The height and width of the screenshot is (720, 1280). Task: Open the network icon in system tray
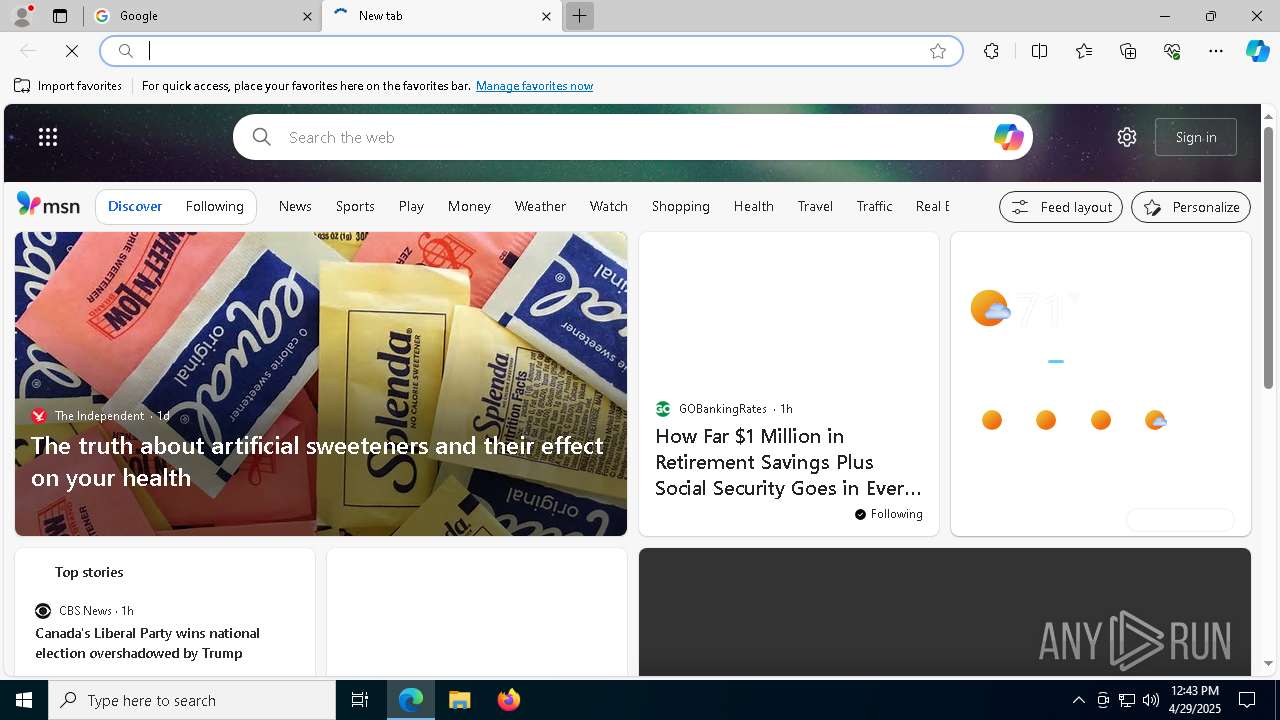1127,700
